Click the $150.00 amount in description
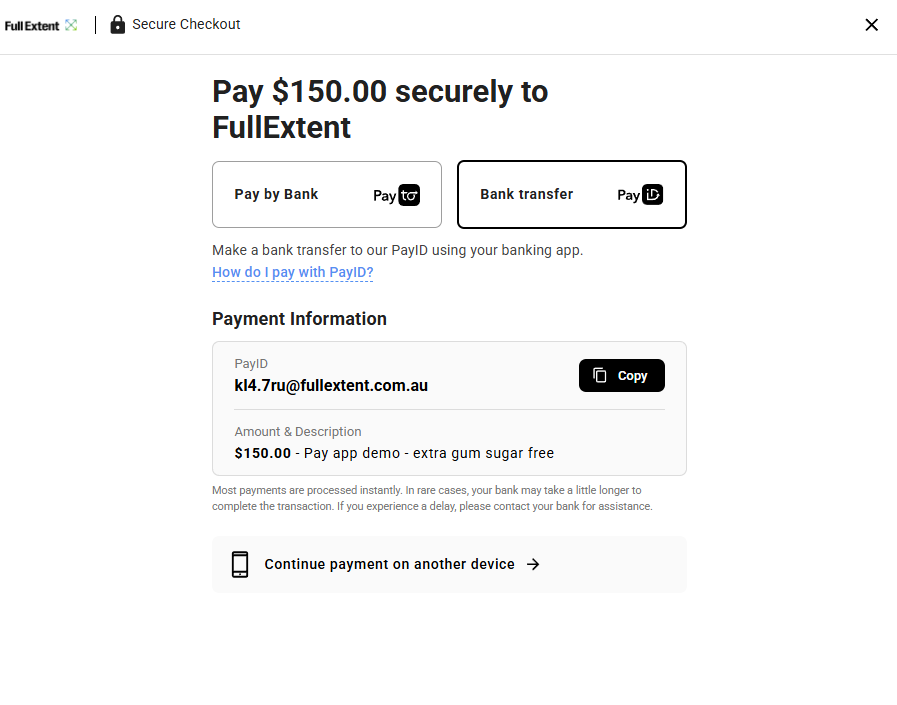This screenshot has height=705, width=897. [263, 453]
